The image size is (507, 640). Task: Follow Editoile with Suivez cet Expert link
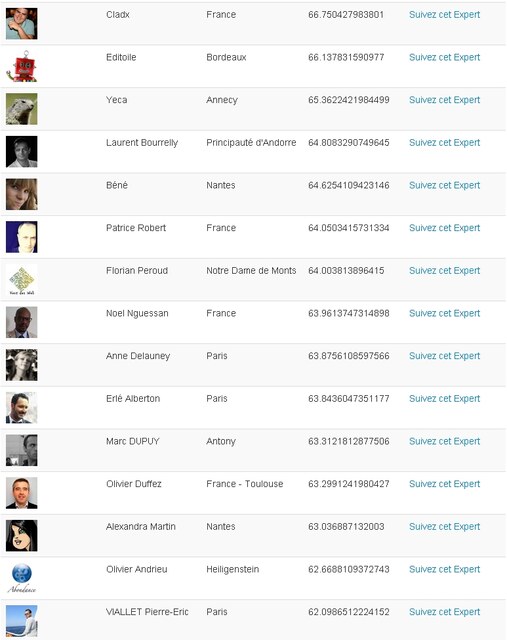[445, 58]
